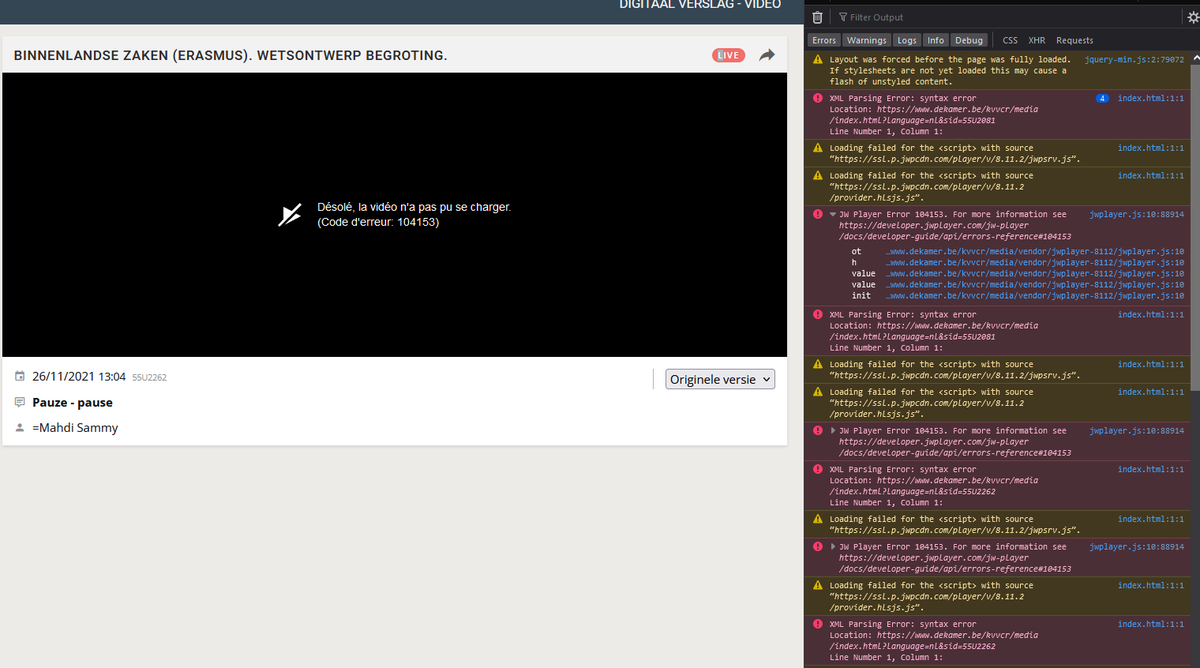The width and height of the screenshot is (1200, 668).
Task: Toggle the Errors filter
Action: [x=824, y=40]
